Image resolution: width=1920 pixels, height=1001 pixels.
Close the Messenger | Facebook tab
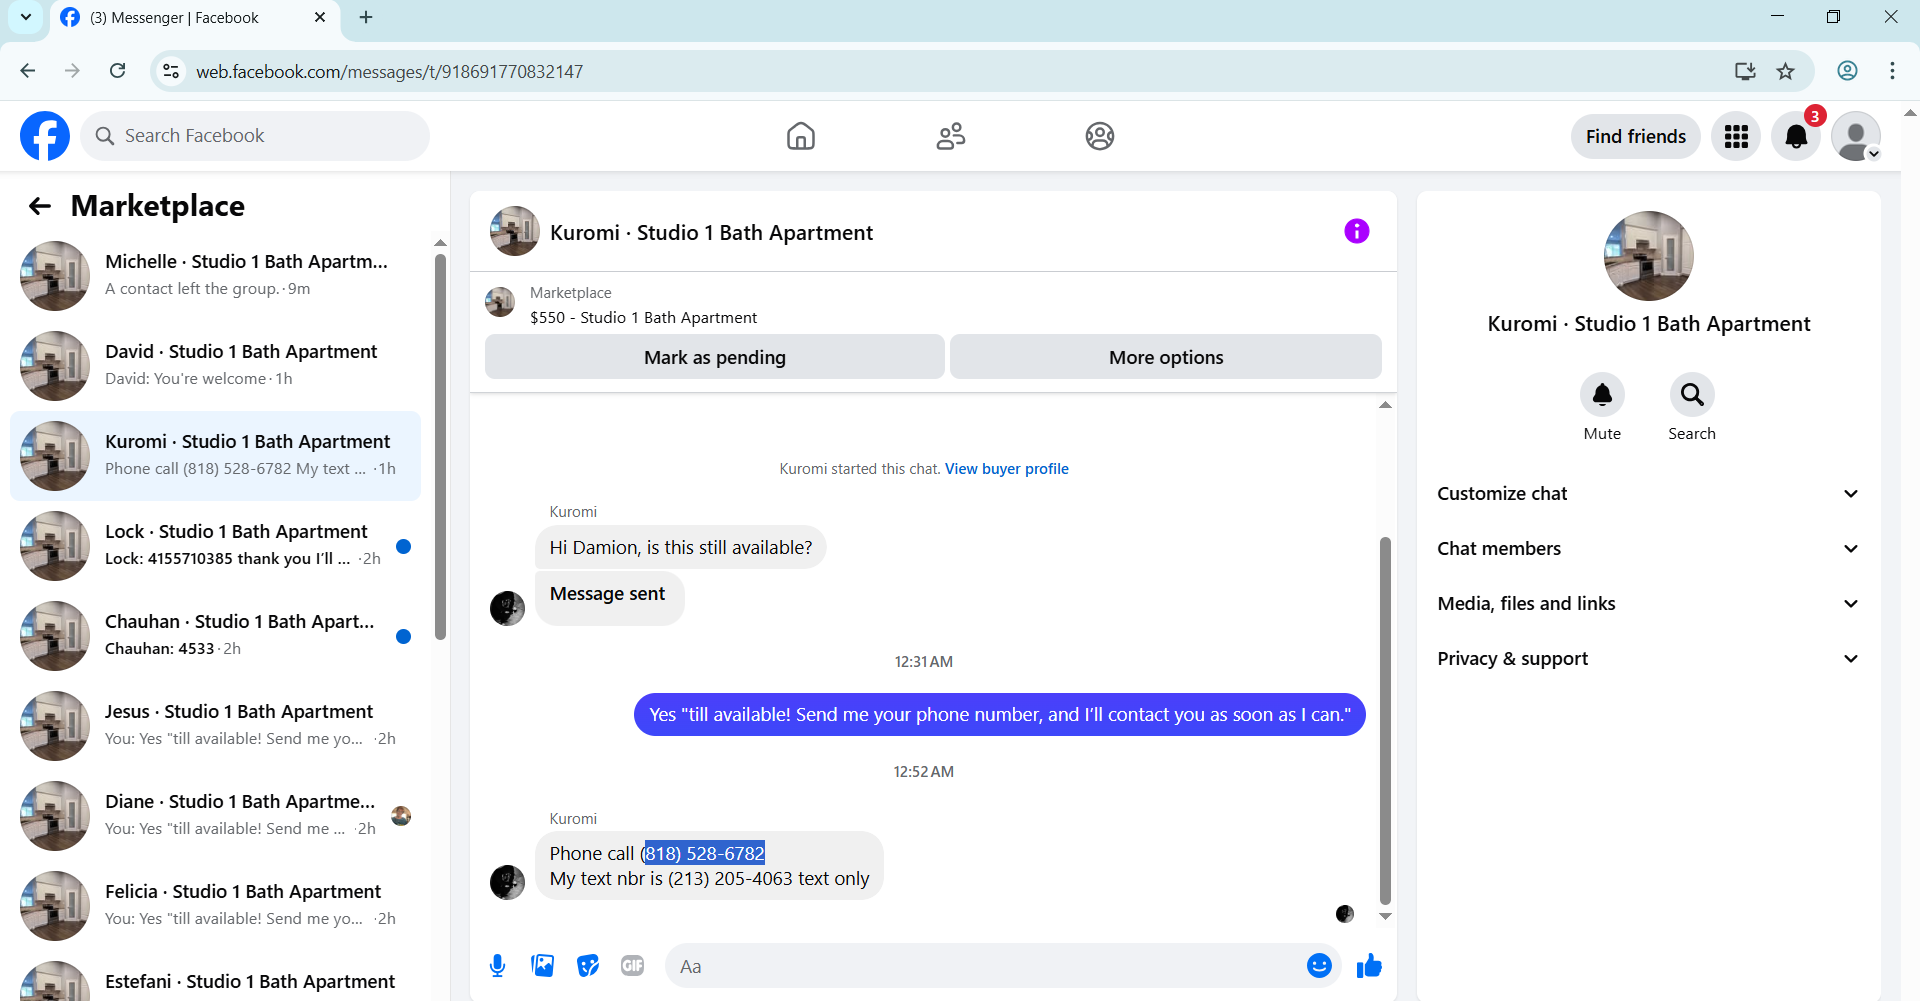pos(320,17)
